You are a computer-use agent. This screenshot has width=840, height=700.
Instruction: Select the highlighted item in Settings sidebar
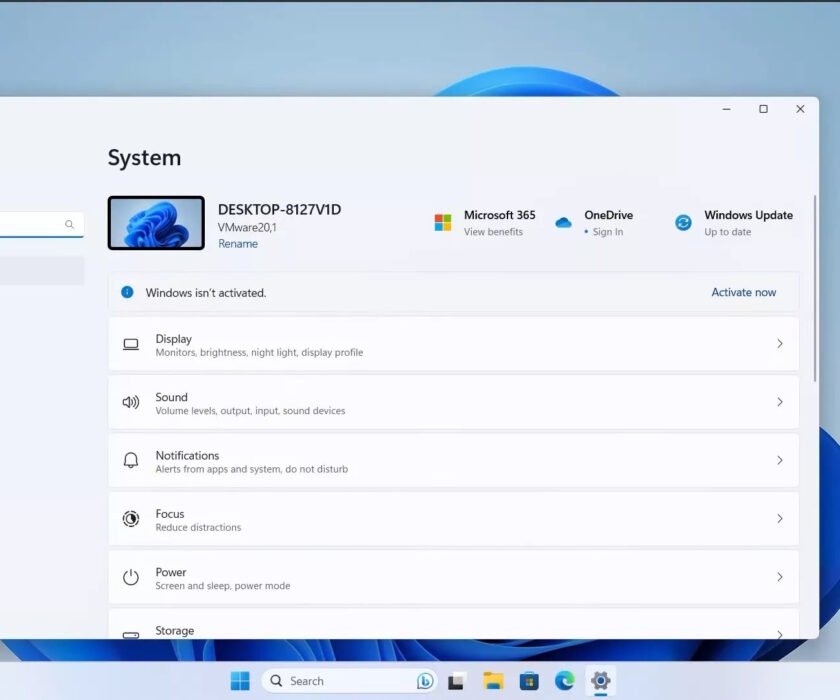click(42, 270)
